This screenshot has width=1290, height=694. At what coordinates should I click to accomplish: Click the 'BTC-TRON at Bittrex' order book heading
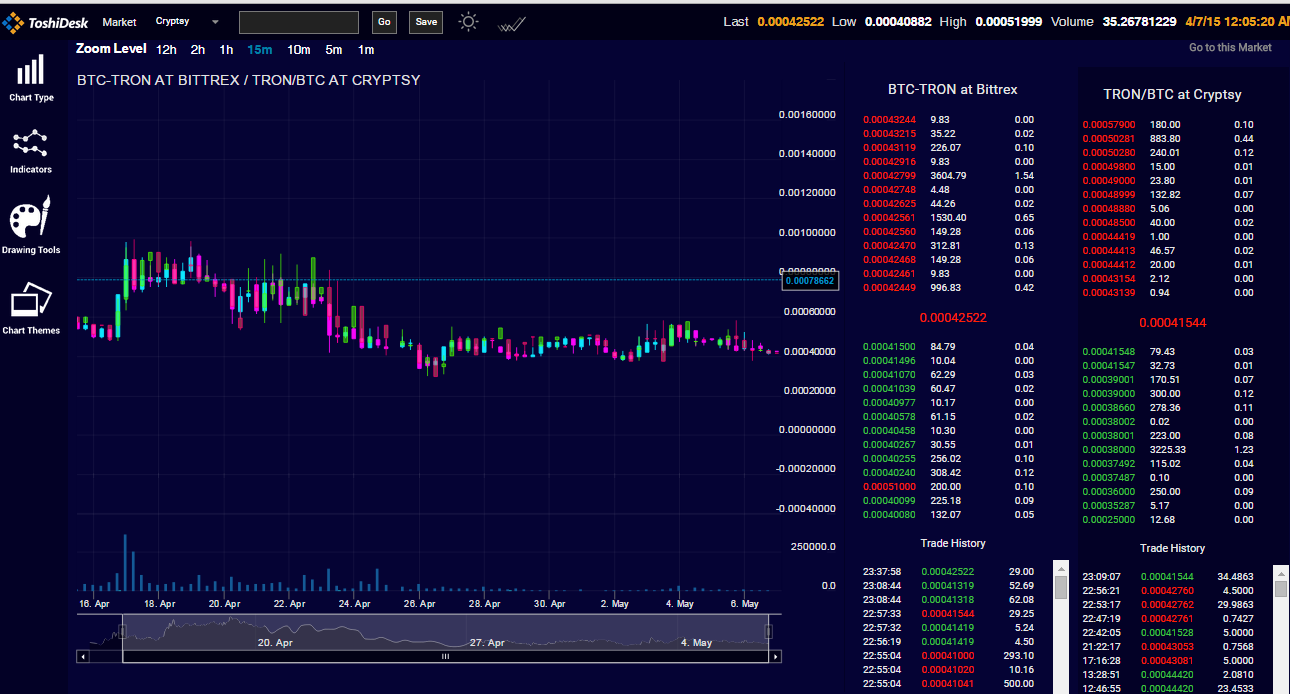point(952,90)
